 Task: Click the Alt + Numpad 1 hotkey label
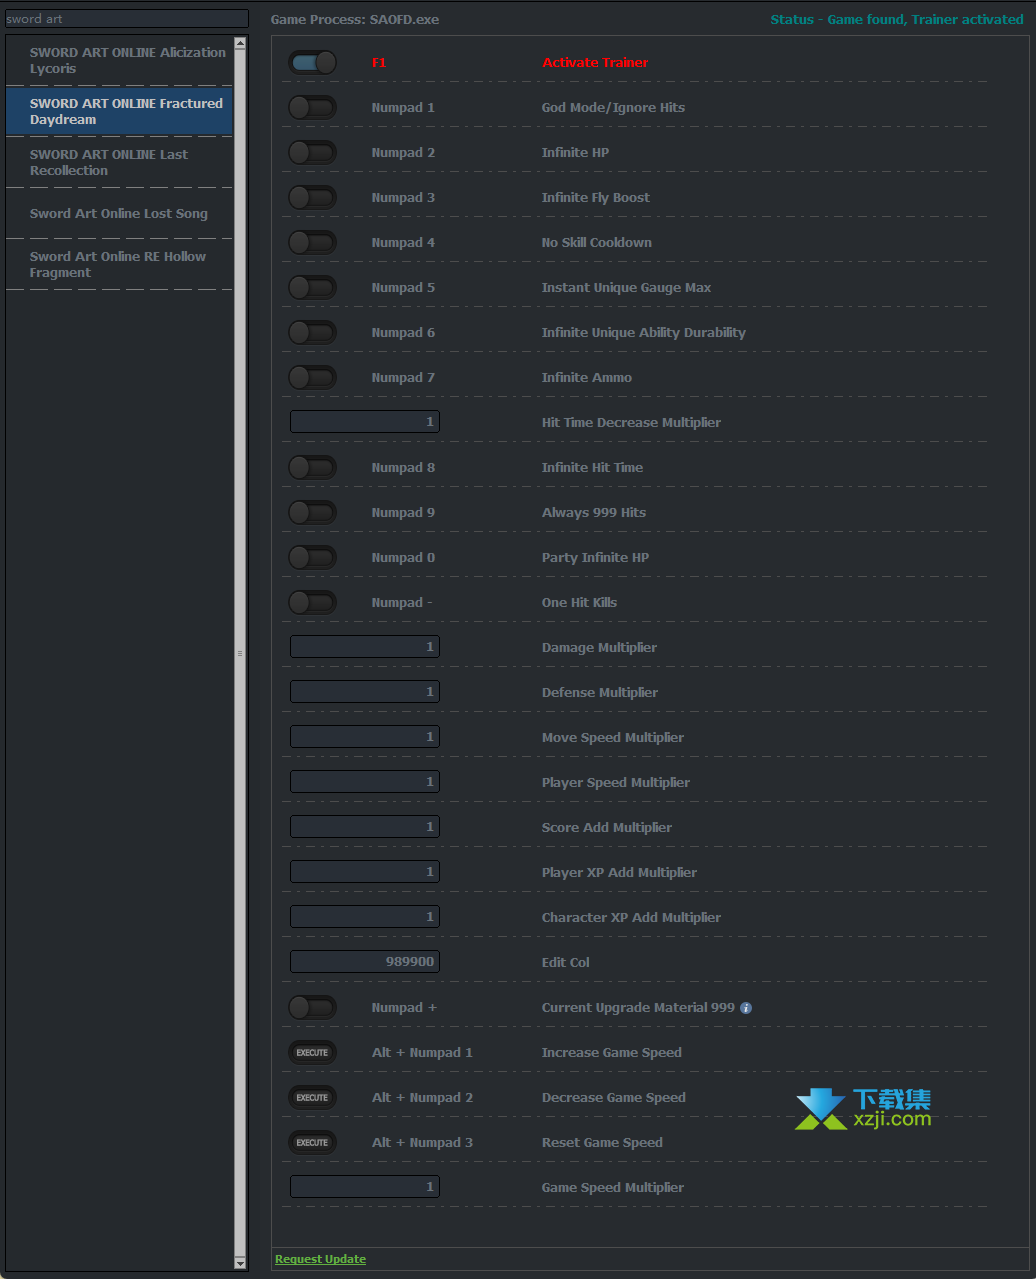coord(422,1052)
